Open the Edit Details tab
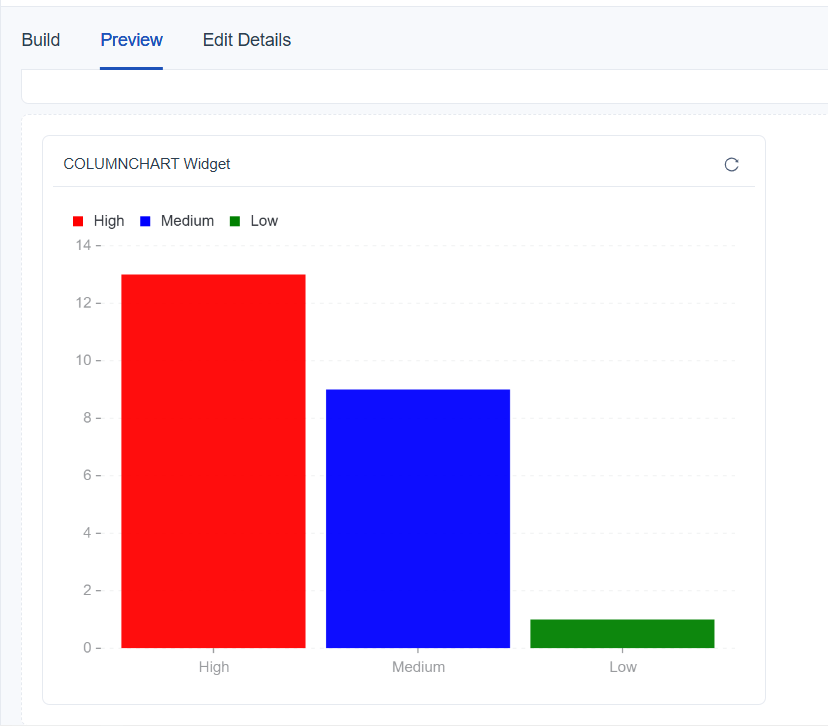This screenshot has height=726, width=828. point(246,40)
